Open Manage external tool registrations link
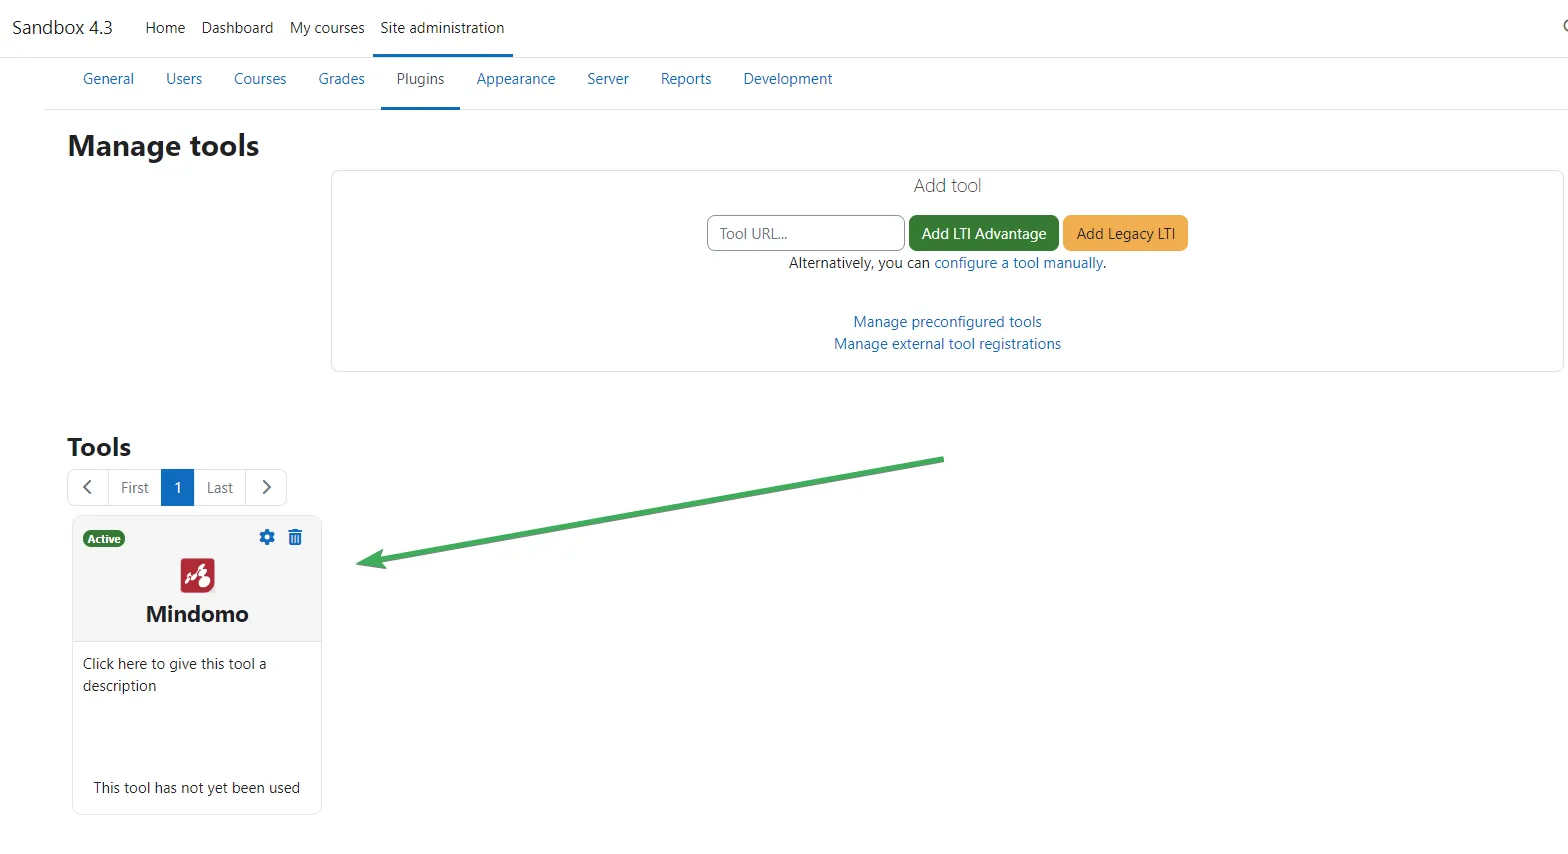Viewport: 1568px width, 854px height. pos(947,344)
